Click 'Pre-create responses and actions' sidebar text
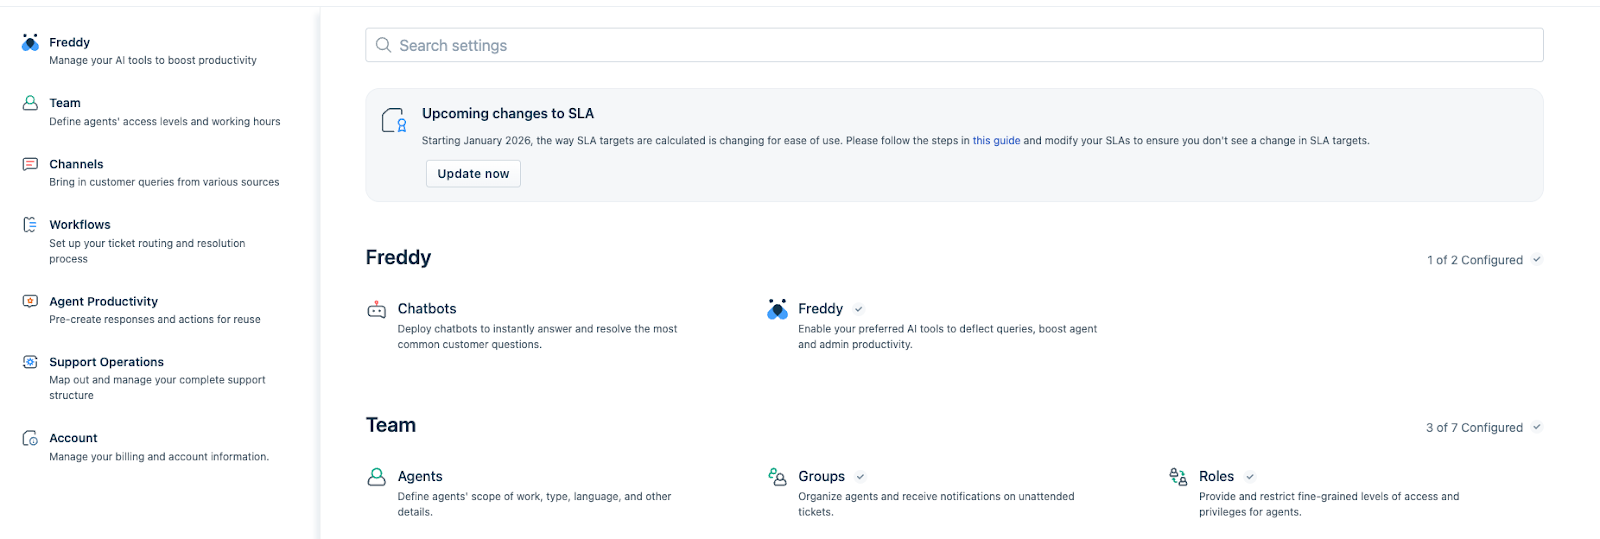The image size is (1600, 539). 155,320
